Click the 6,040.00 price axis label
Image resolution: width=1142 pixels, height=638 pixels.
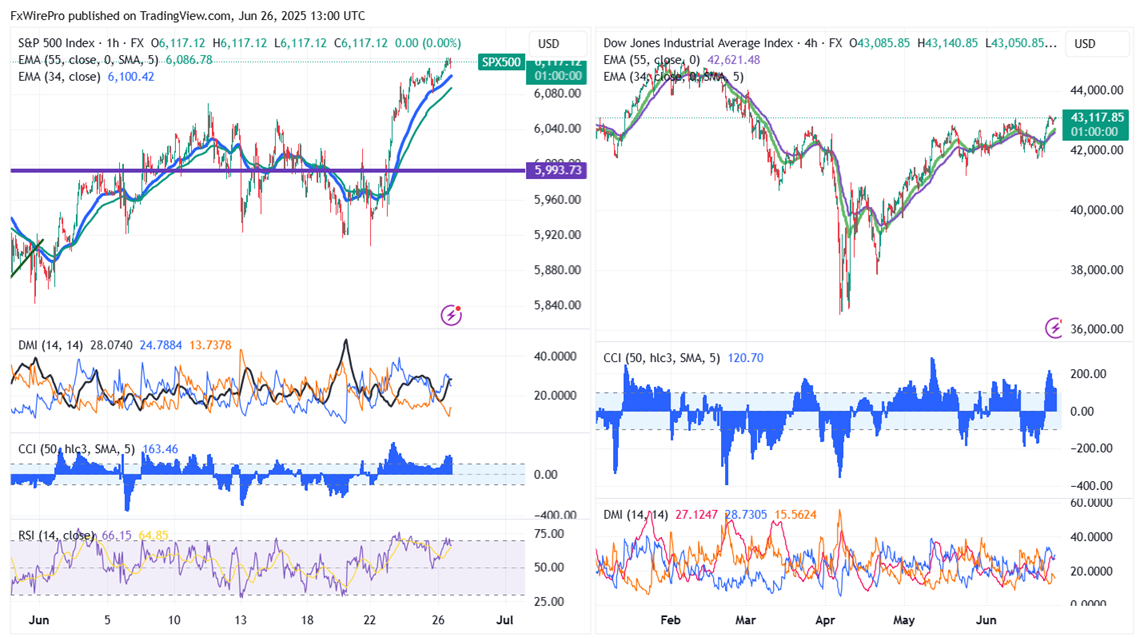pos(557,129)
